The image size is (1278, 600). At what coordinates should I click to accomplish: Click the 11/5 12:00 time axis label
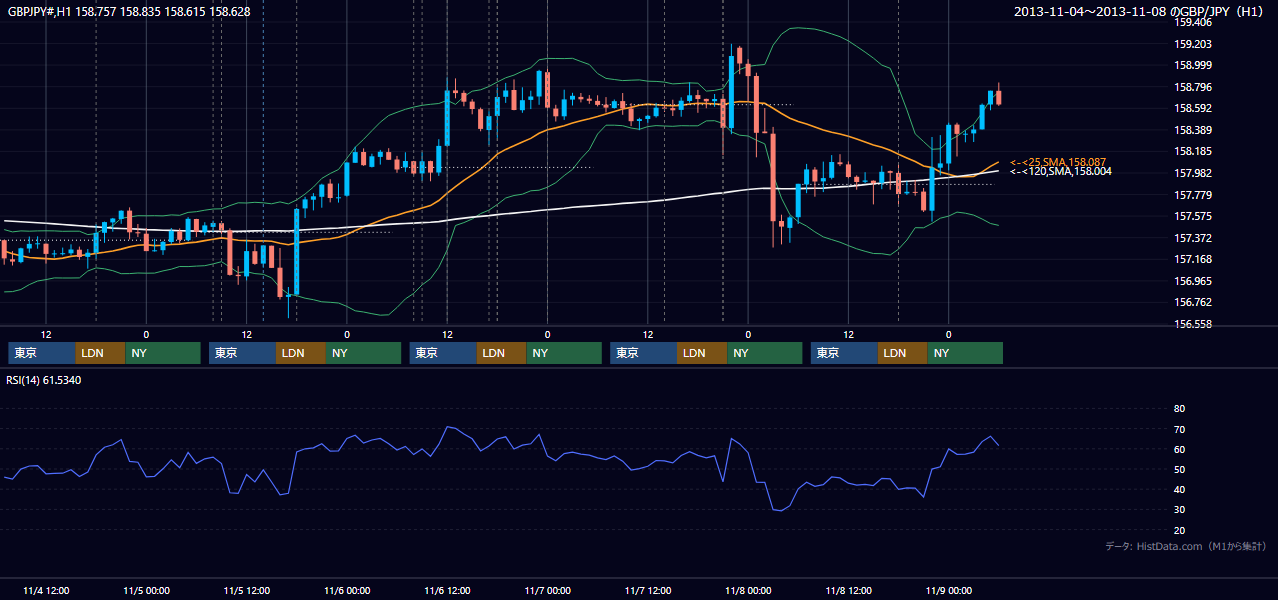(x=246, y=590)
